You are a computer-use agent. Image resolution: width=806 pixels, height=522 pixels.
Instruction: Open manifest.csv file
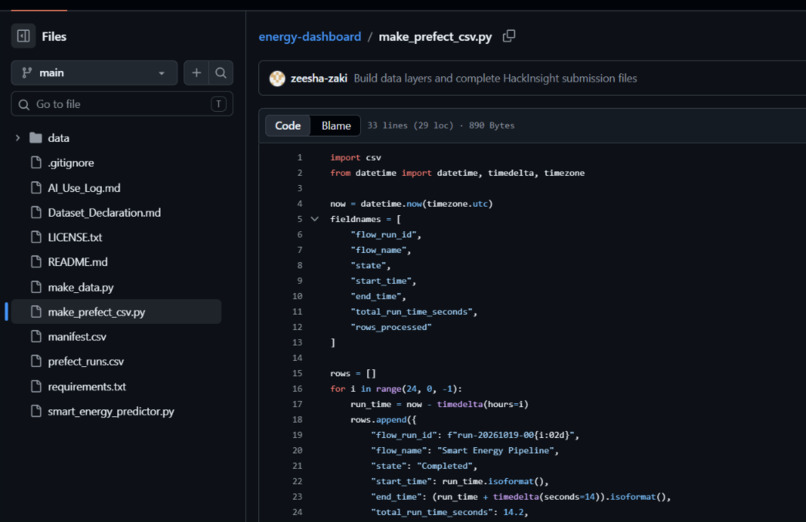coord(77,337)
